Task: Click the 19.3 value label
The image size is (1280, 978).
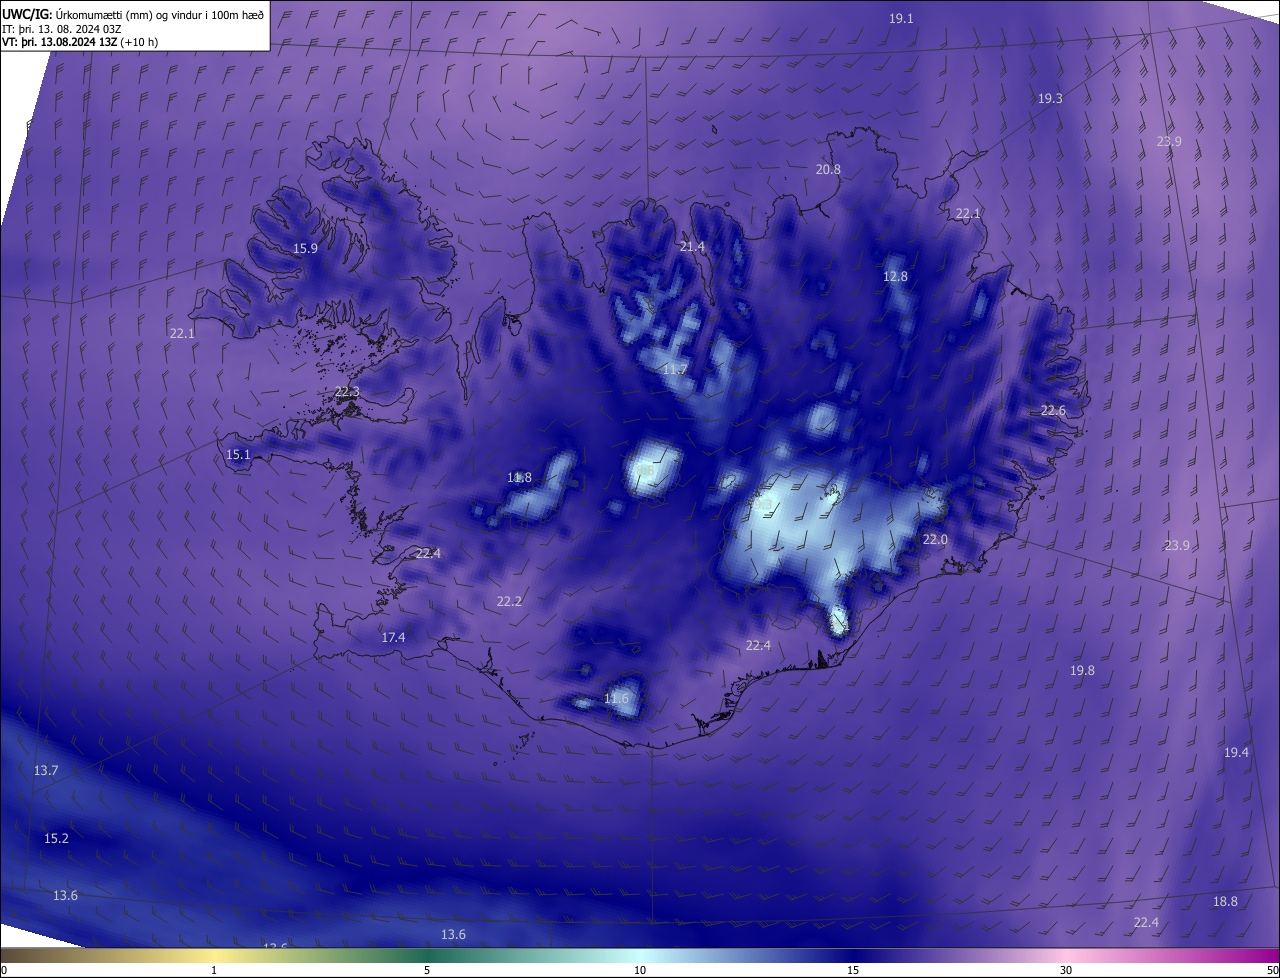Action: click(x=1050, y=99)
